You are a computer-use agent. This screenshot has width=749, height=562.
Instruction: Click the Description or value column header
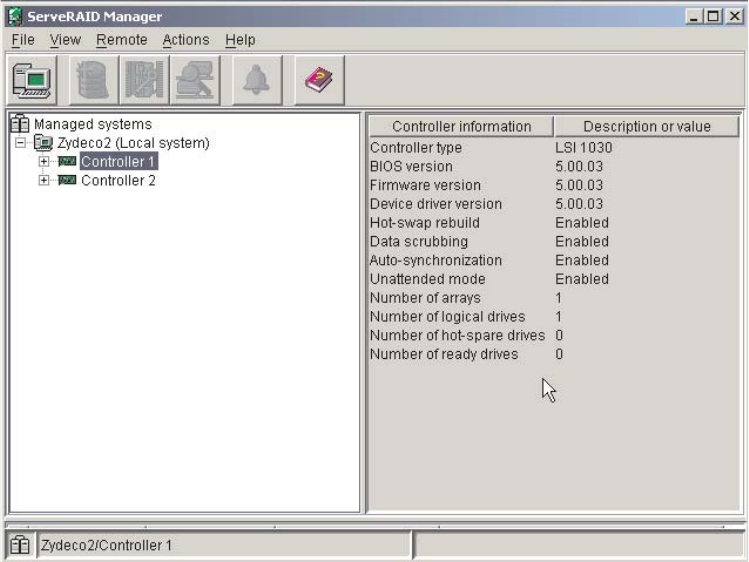click(x=646, y=127)
